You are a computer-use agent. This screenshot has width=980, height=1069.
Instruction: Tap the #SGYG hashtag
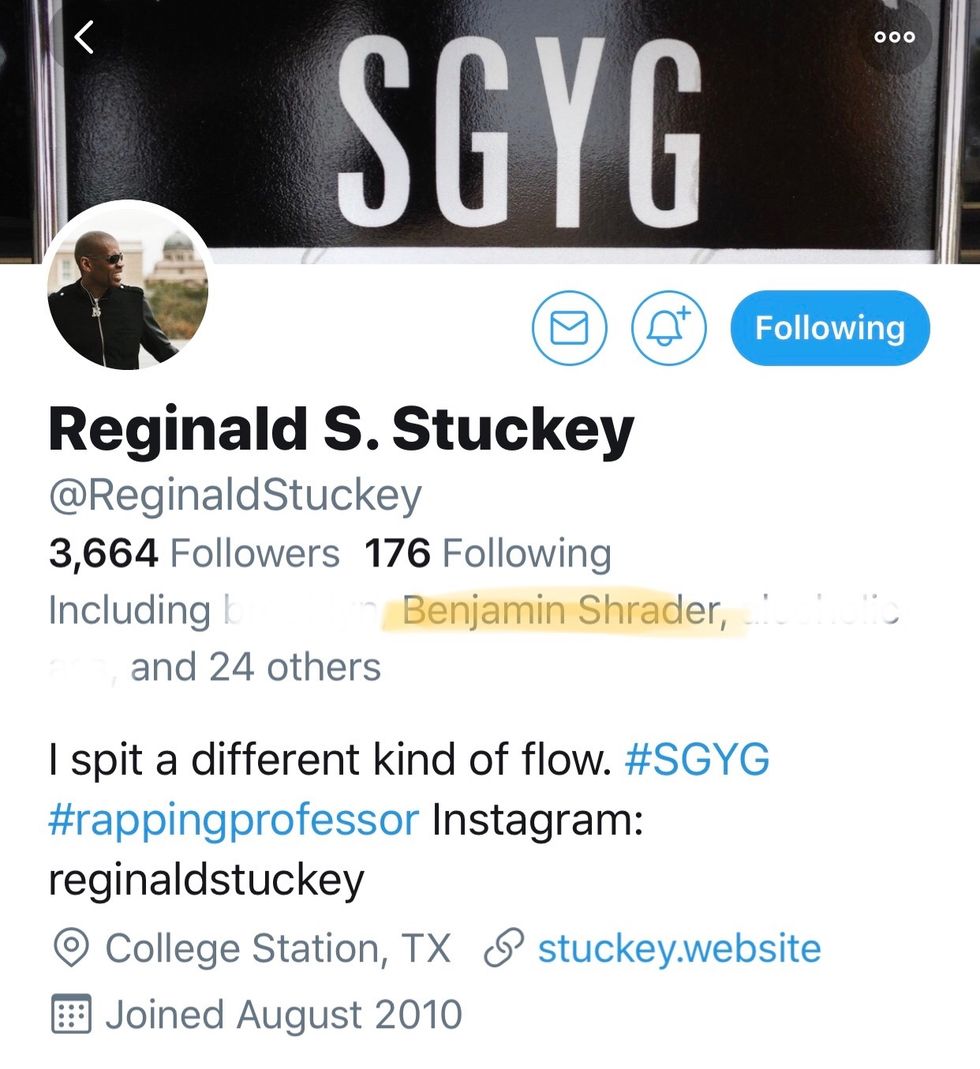[x=697, y=759]
